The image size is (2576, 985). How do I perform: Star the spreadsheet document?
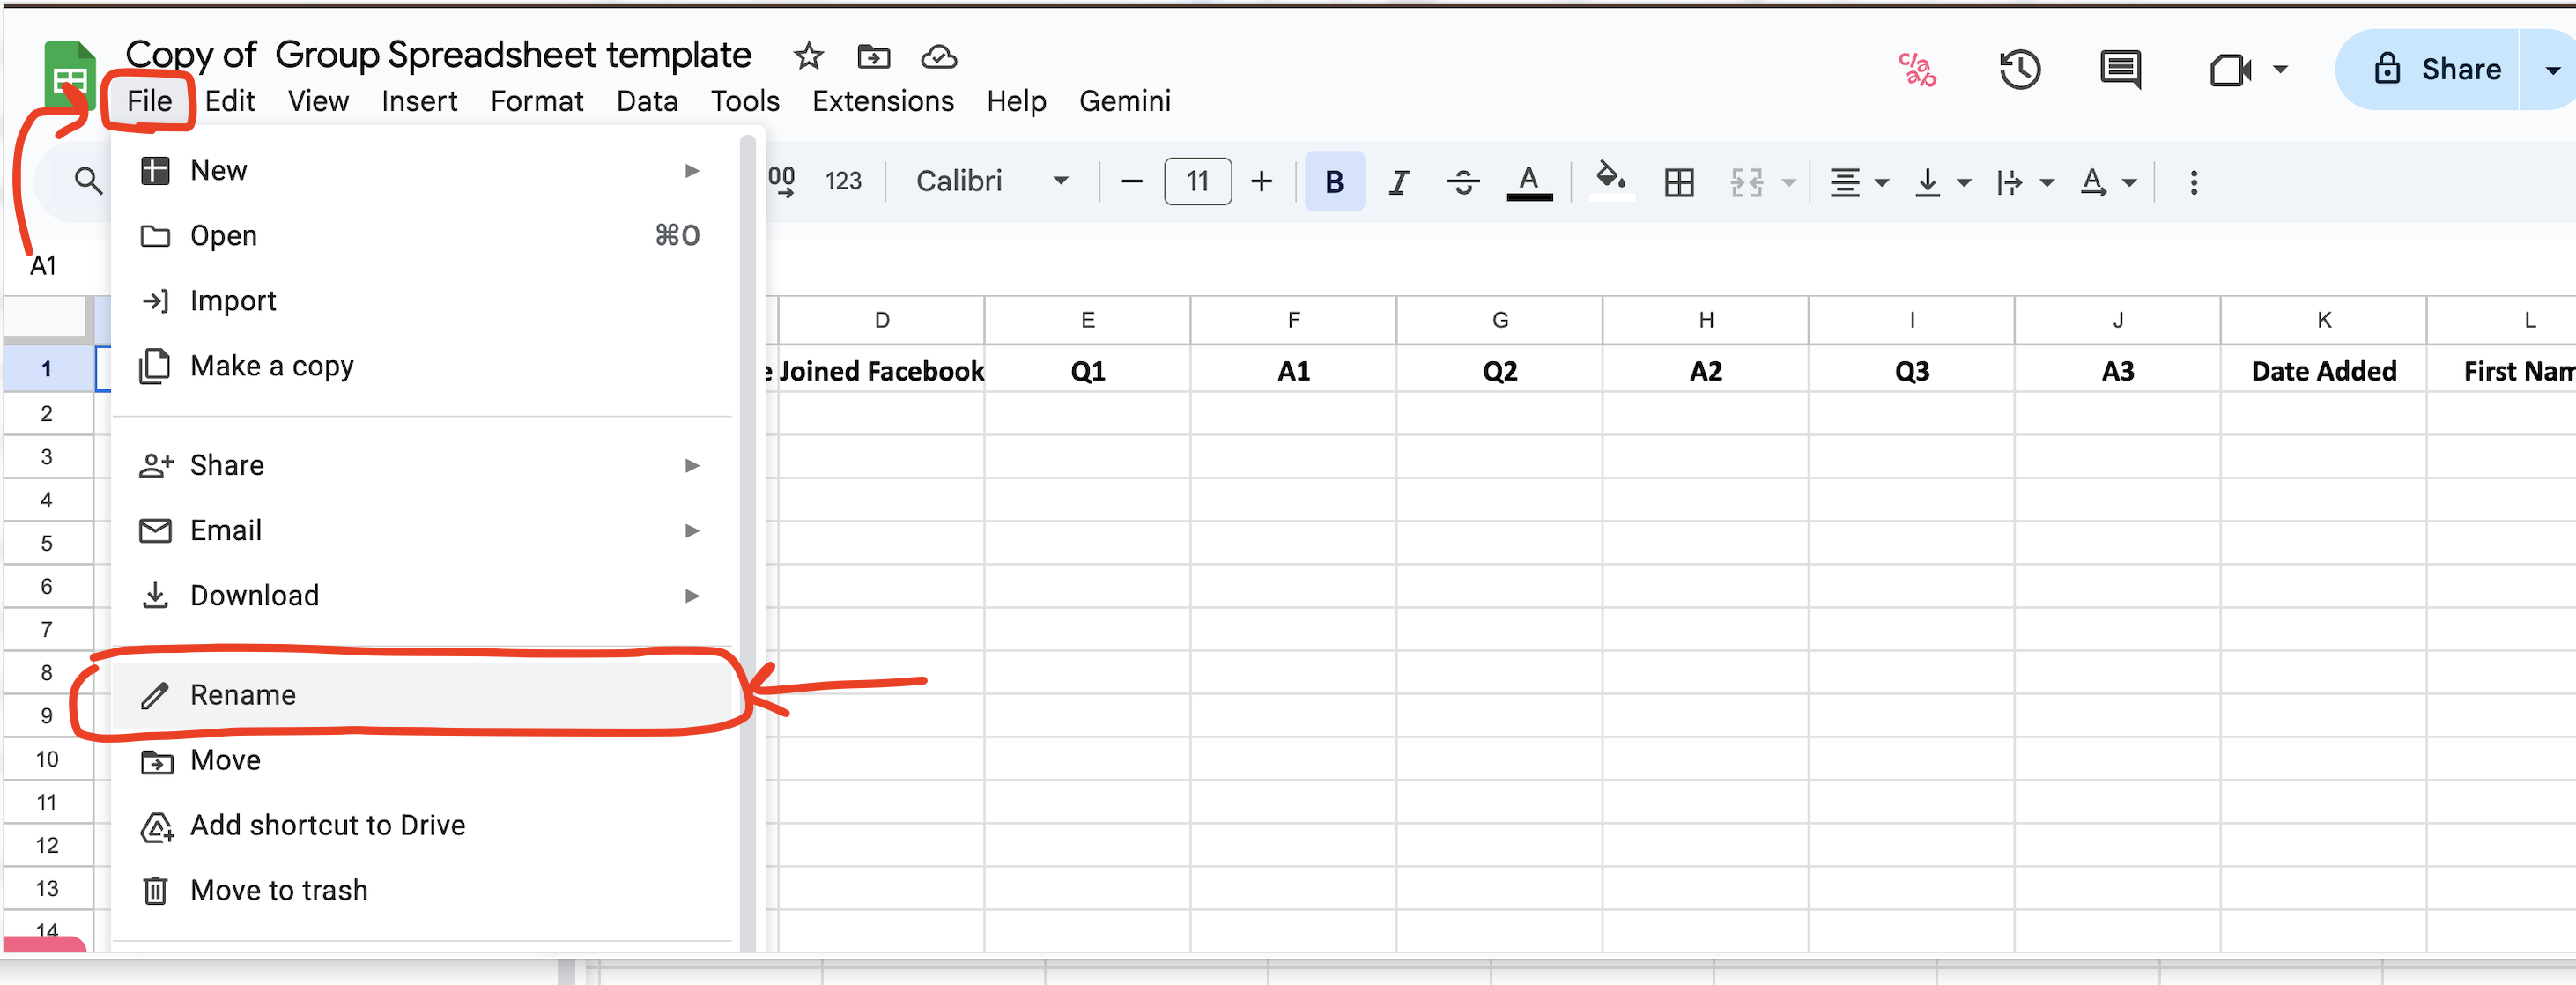(x=808, y=57)
